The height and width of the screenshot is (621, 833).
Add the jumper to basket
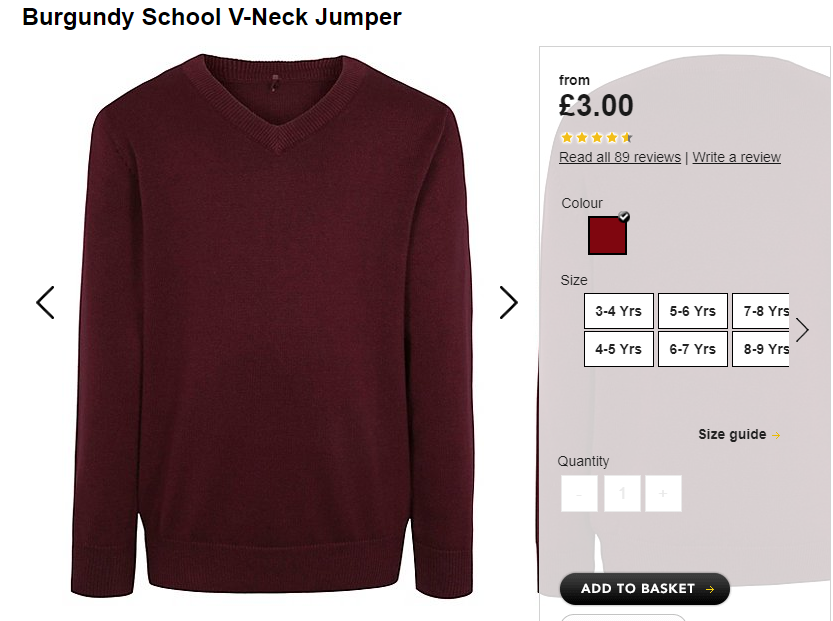(x=645, y=589)
